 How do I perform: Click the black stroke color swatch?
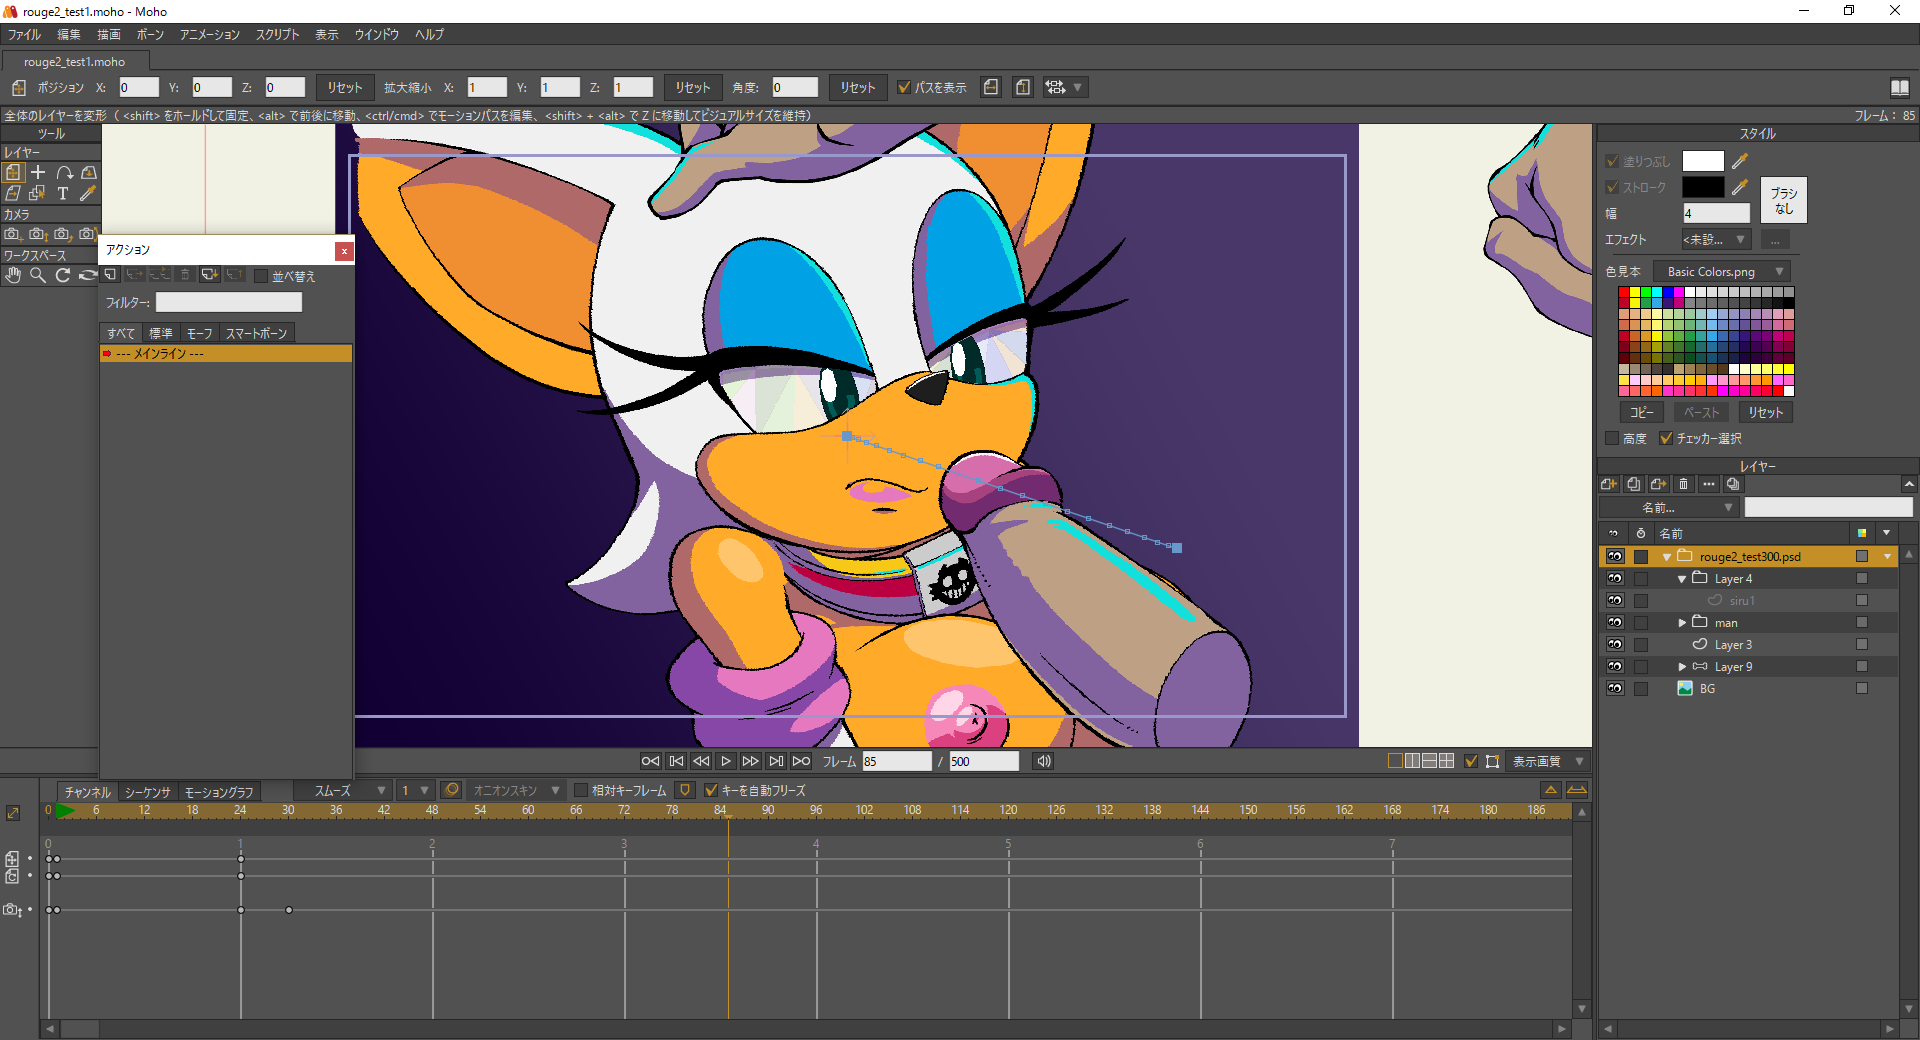pos(1702,187)
